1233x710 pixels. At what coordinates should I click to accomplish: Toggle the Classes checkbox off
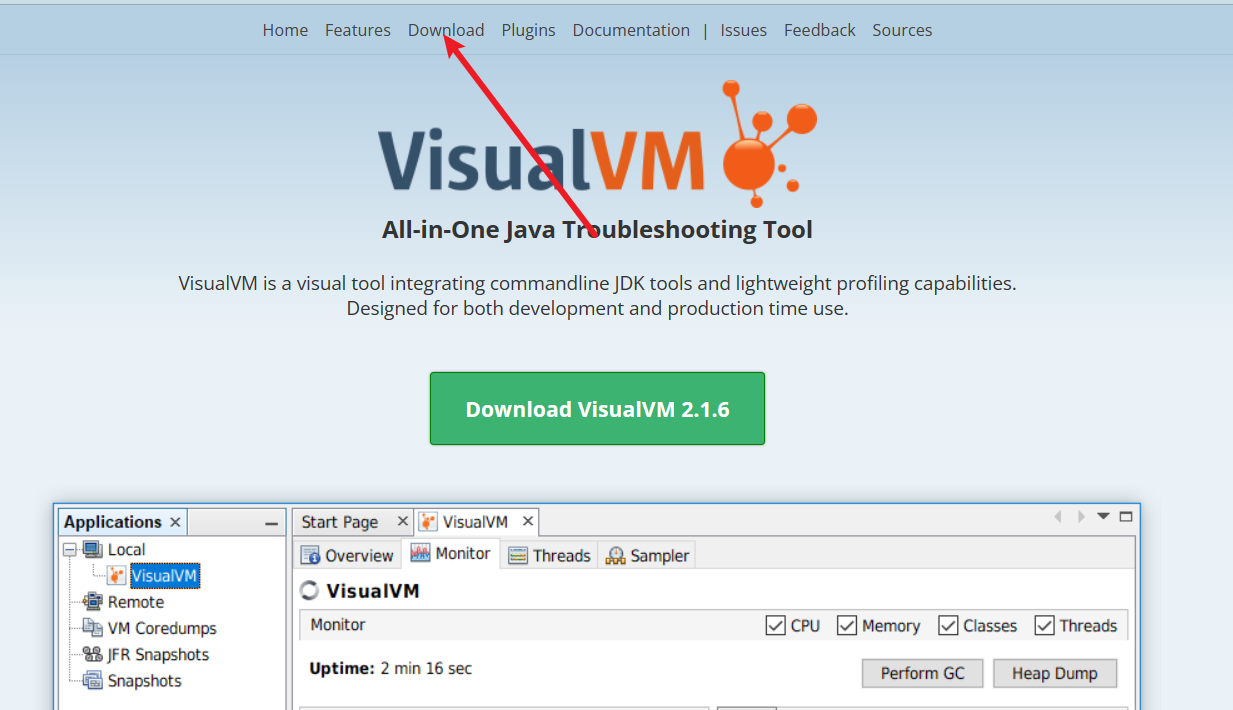pos(947,625)
